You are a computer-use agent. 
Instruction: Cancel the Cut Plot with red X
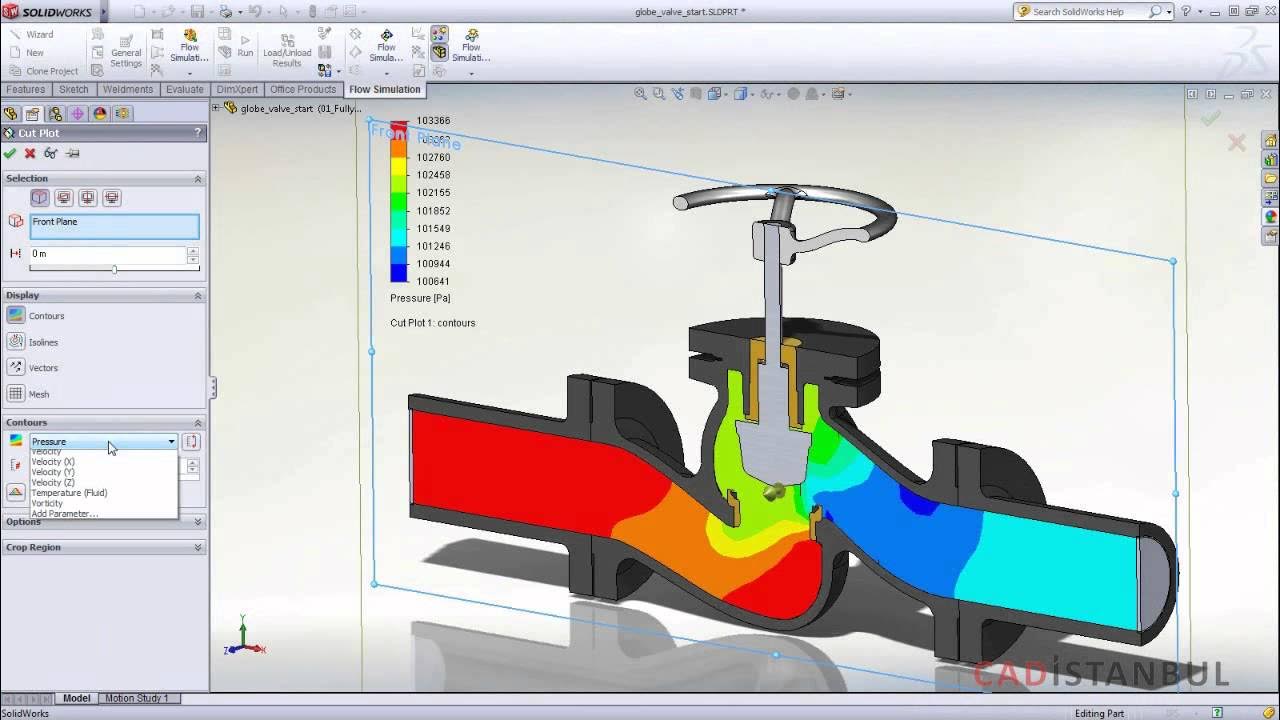(30, 153)
